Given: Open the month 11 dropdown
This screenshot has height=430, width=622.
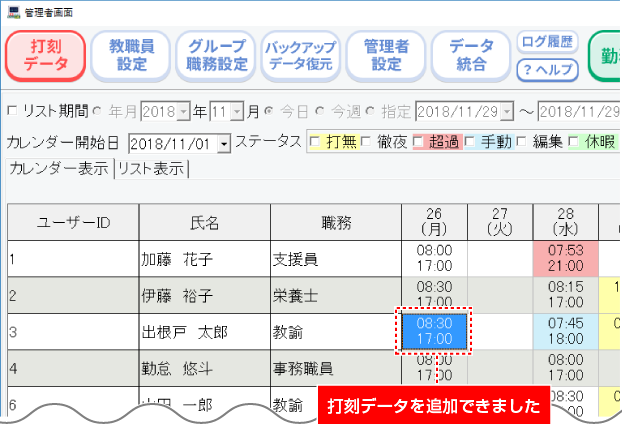Looking at the screenshot, I should tap(238, 111).
